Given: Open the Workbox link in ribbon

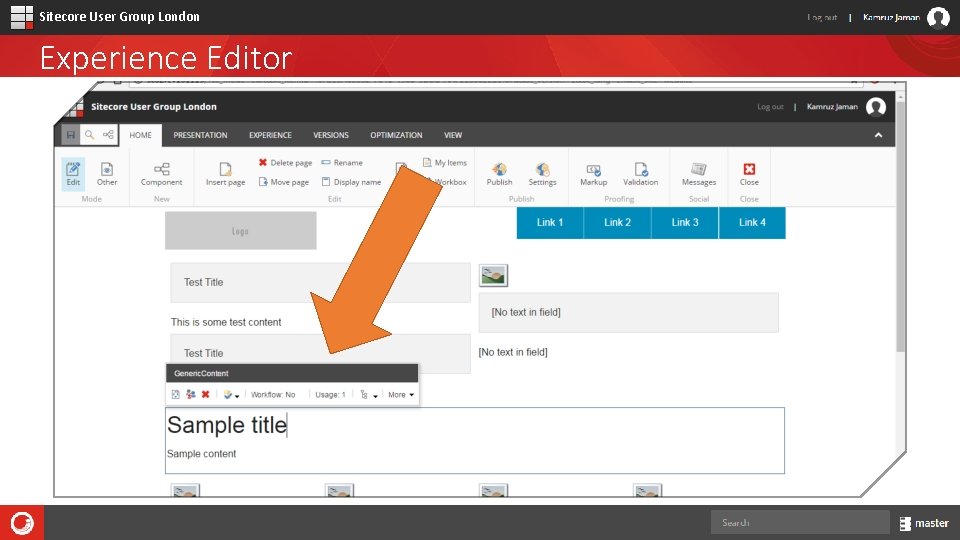Looking at the screenshot, I should coord(450,182).
